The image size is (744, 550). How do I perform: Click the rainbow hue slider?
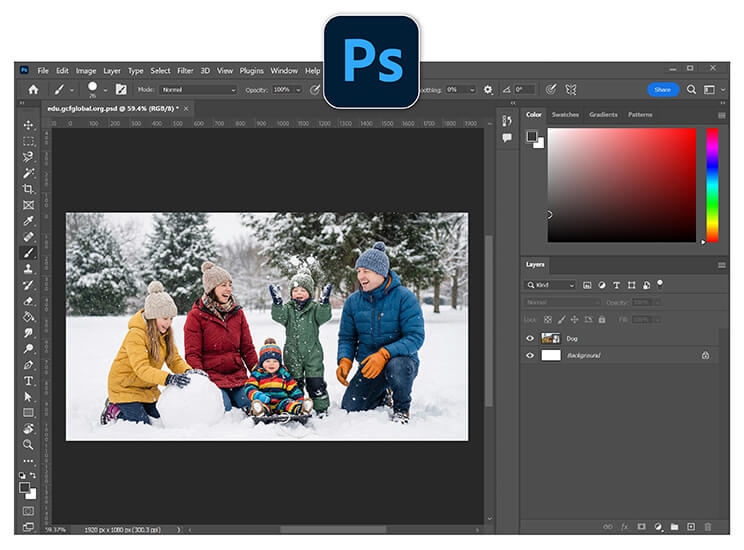[712, 185]
